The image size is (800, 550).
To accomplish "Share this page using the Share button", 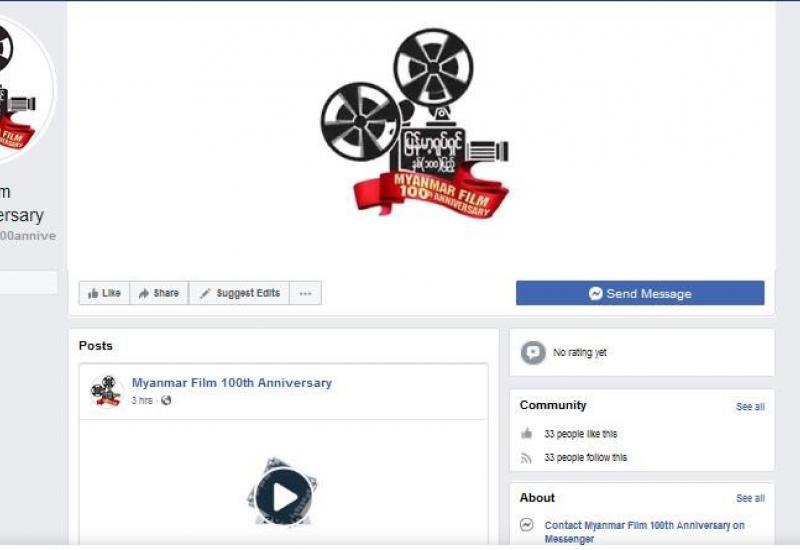I will coord(159,293).
